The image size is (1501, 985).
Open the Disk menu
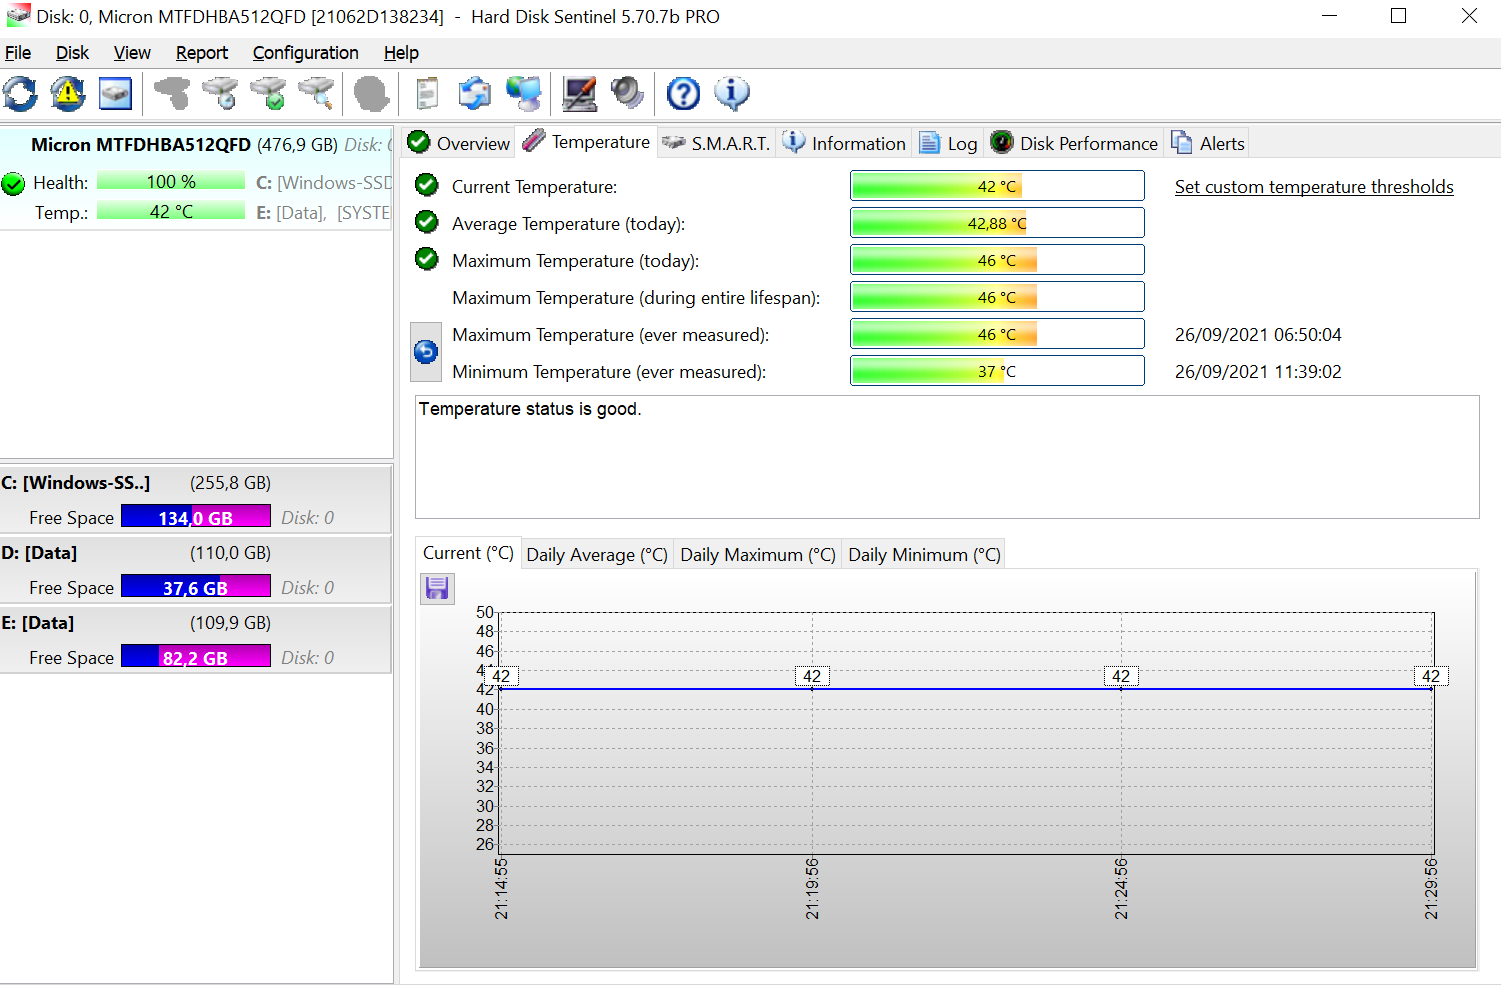coord(72,53)
